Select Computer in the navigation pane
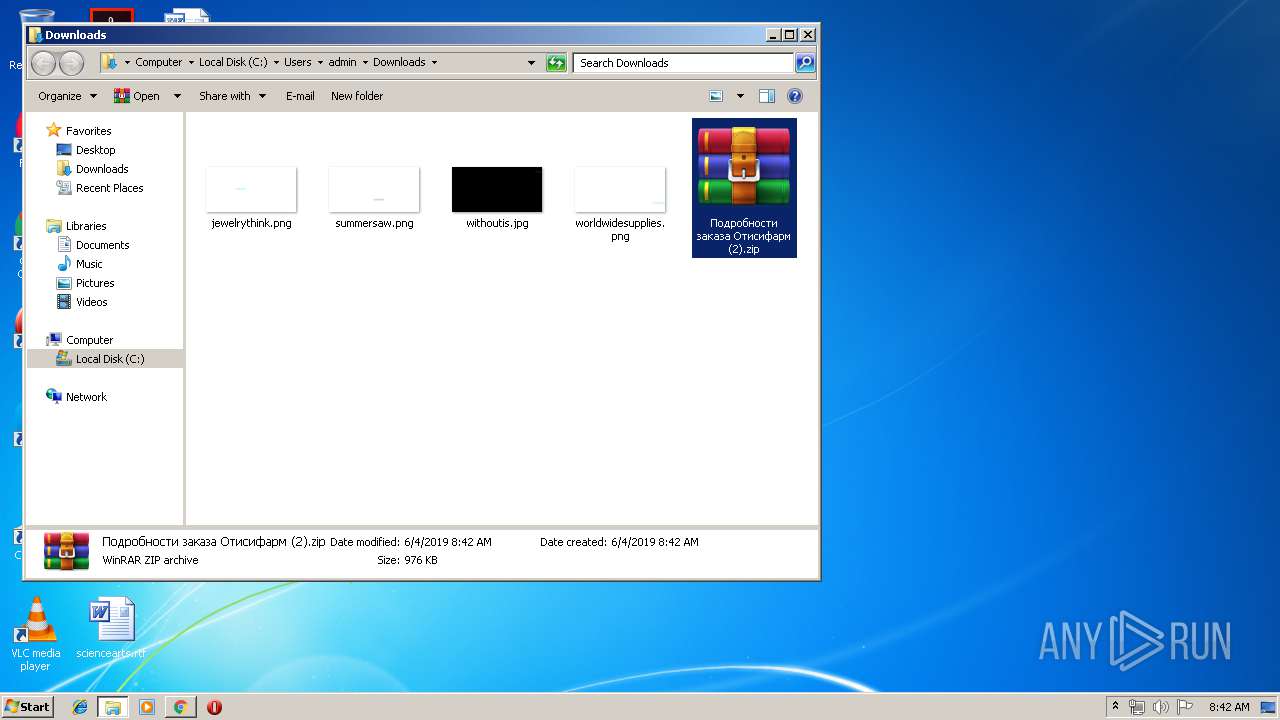 [89, 340]
